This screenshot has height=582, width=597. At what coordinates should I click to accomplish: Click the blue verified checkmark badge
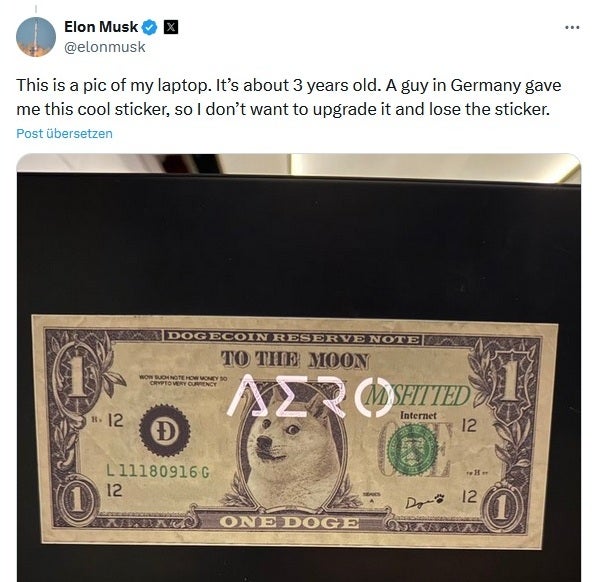pyautogui.click(x=149, y=27)
